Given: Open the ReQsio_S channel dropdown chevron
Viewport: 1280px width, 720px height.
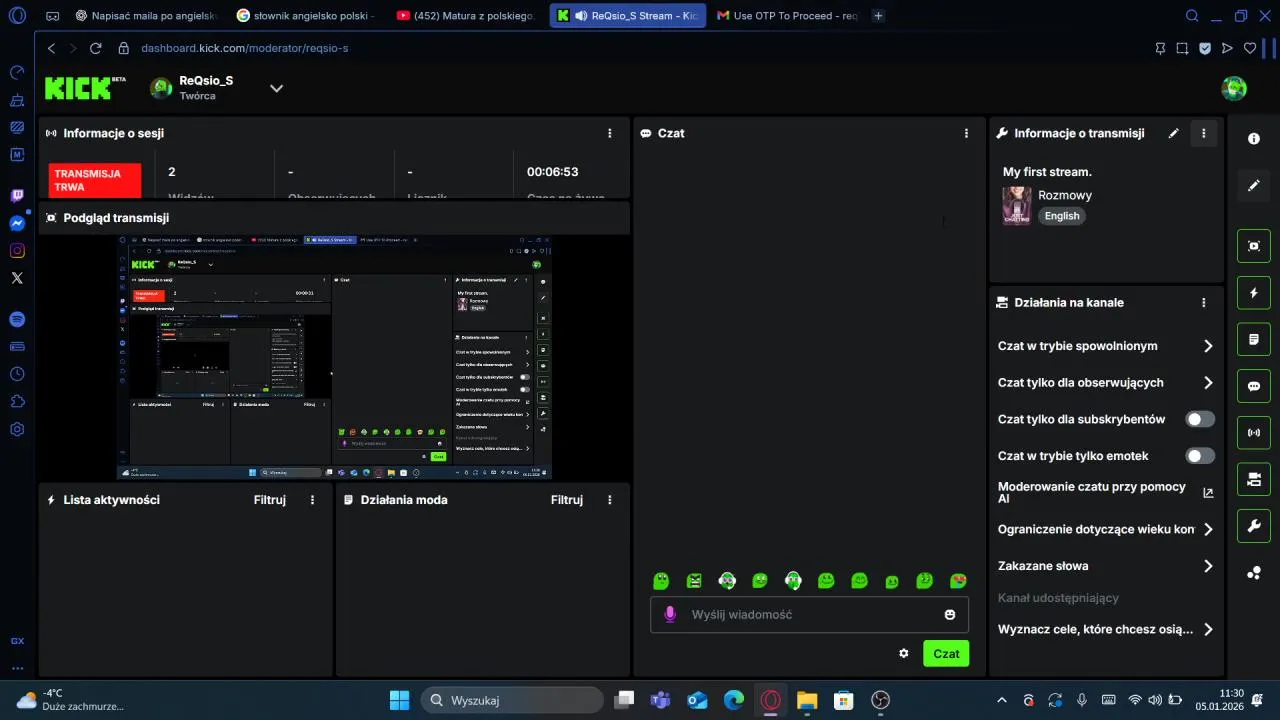Looking at the screenshot, I should [277, 88].
